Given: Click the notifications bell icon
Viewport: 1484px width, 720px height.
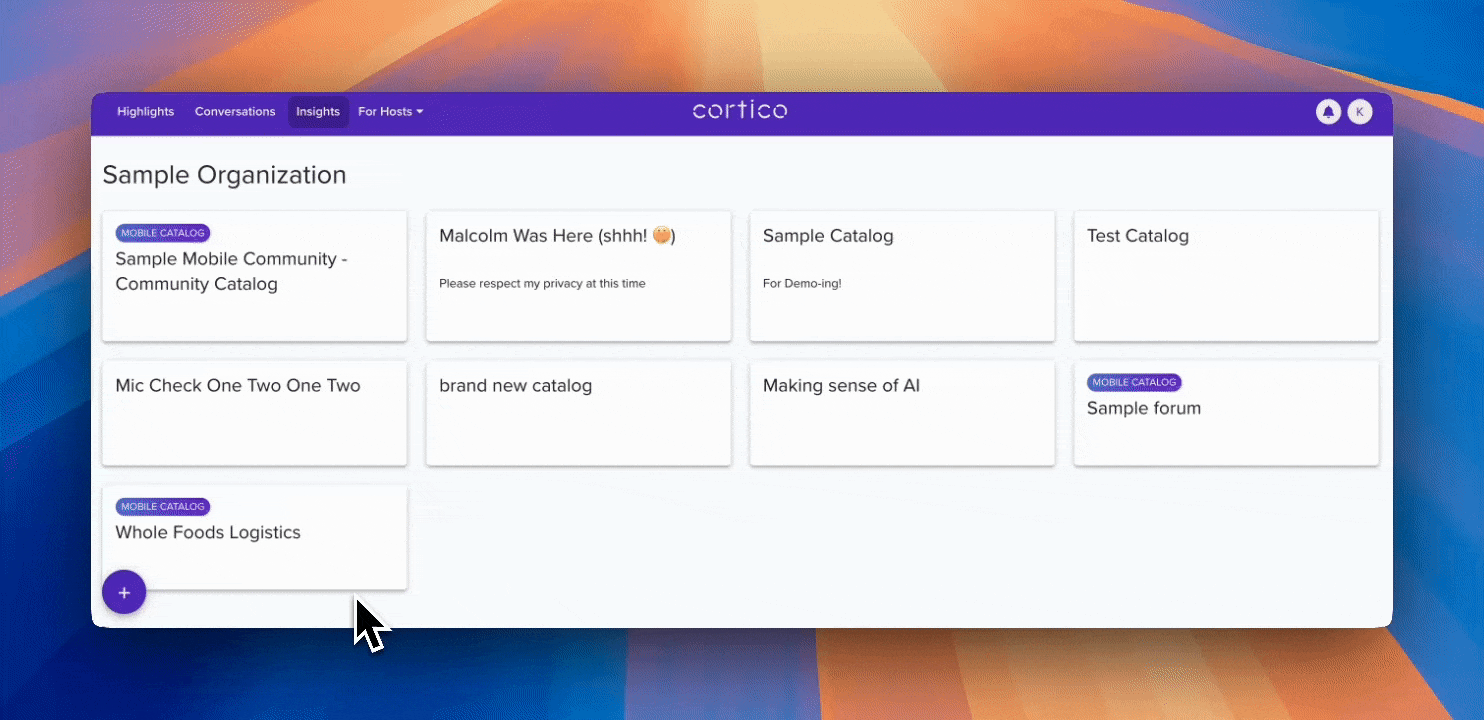Looking at the screenshot, I should 1328,112.
